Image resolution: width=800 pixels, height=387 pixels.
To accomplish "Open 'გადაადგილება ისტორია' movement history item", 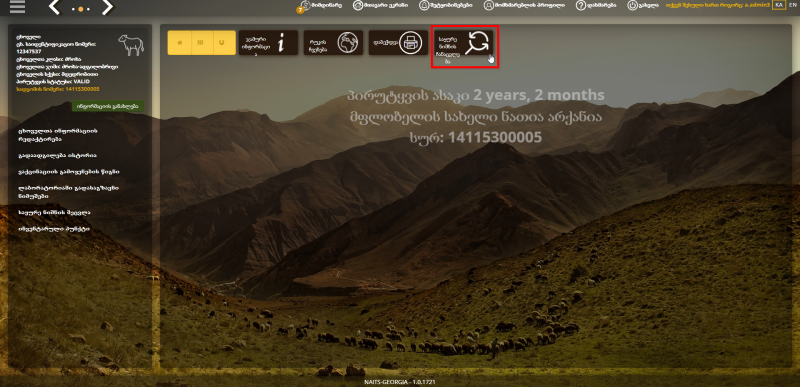I will pos(57,155).
